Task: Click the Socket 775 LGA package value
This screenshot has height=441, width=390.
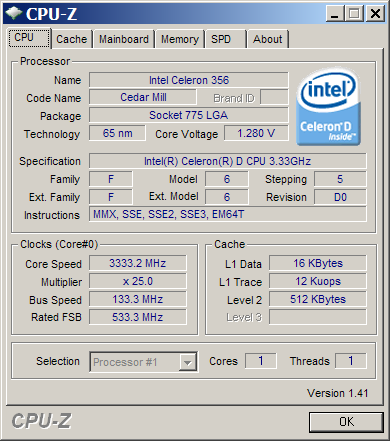Action: (189, 115)
